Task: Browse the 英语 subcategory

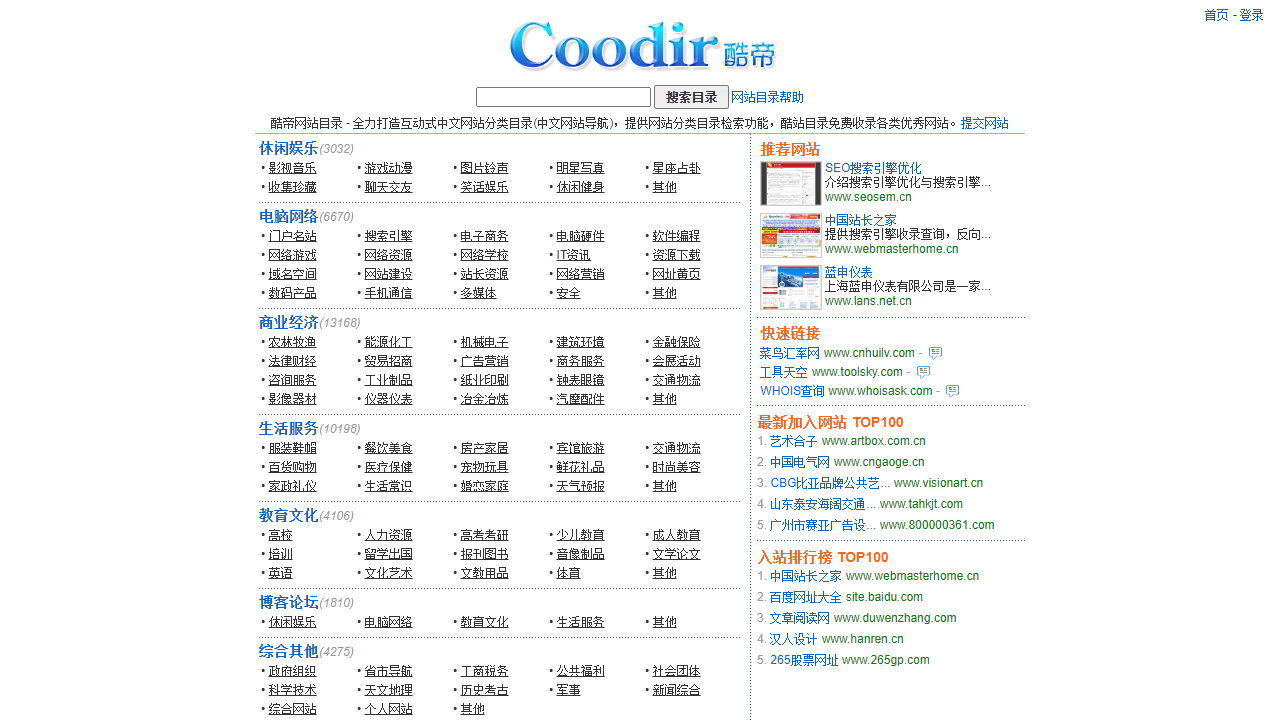Action: [280, 573]
